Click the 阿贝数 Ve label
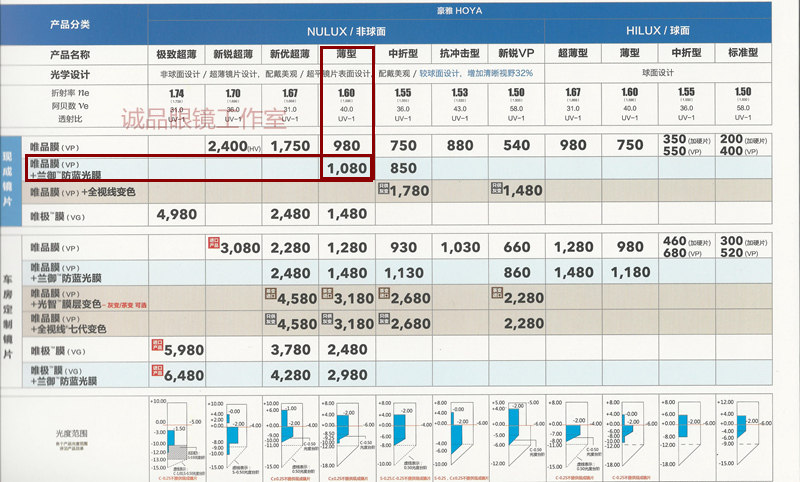Screen dimensions: 800x482 [70, 106]
